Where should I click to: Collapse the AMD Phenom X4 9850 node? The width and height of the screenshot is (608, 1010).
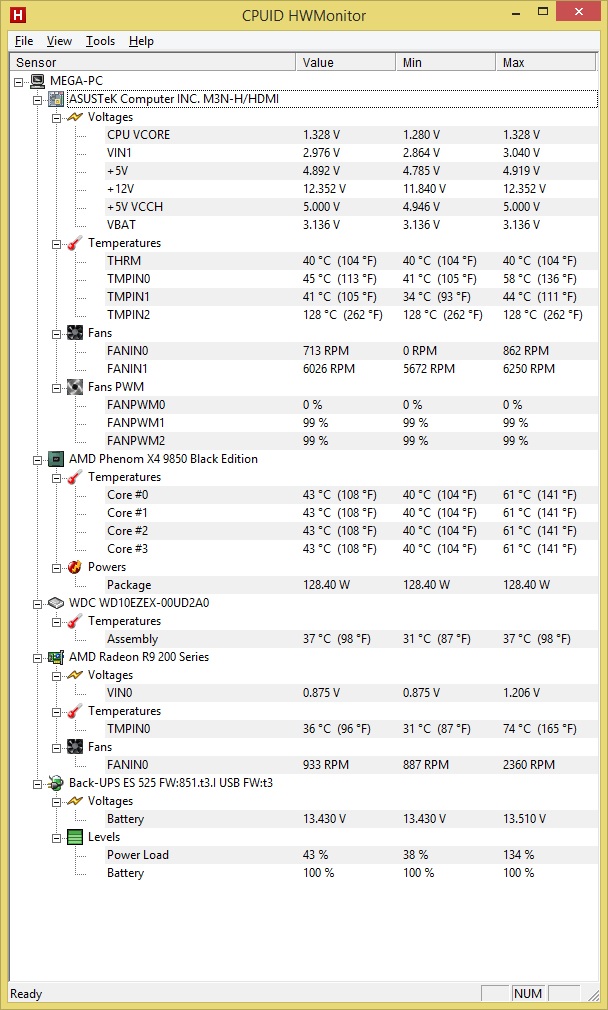click(x=37, y=460)
